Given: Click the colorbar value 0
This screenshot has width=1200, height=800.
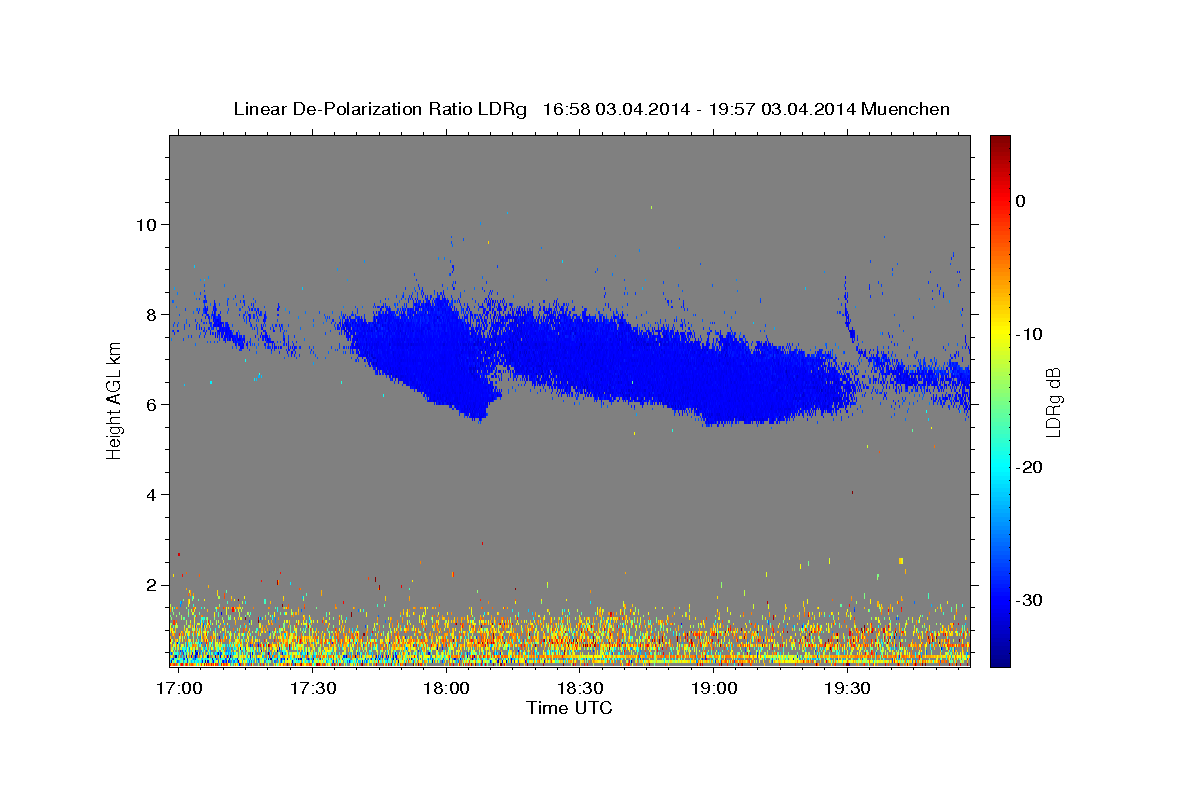Looking at the screenshot, I should tap(1021, 201).
